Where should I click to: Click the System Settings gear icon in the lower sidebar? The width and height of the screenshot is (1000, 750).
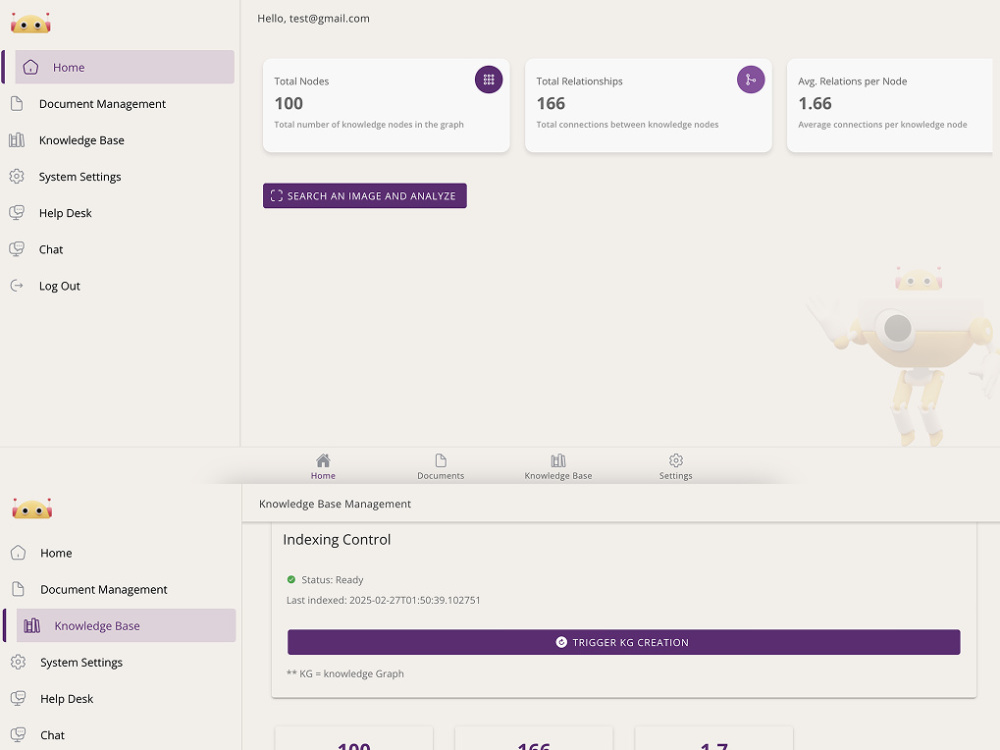tap(18, 662)
